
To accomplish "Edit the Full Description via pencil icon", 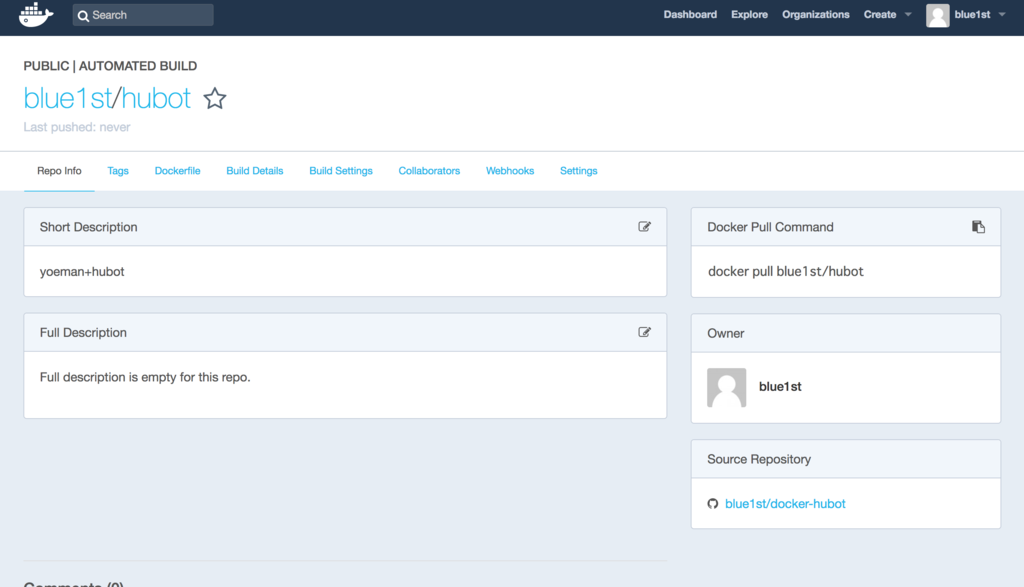I will tap(645, 332).
